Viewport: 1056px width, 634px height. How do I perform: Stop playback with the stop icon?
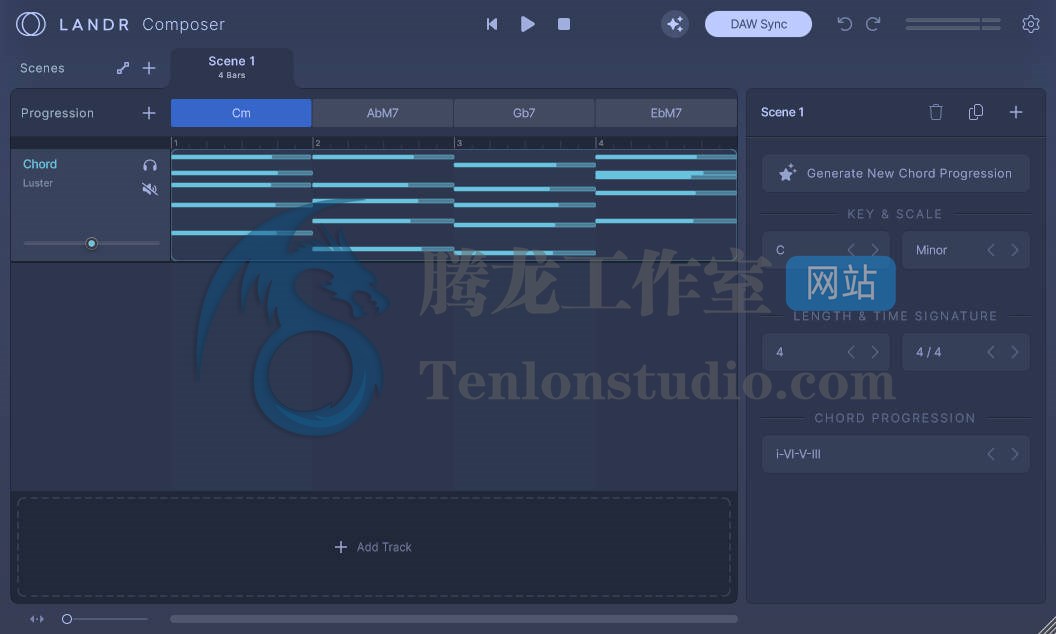(564, 24)
